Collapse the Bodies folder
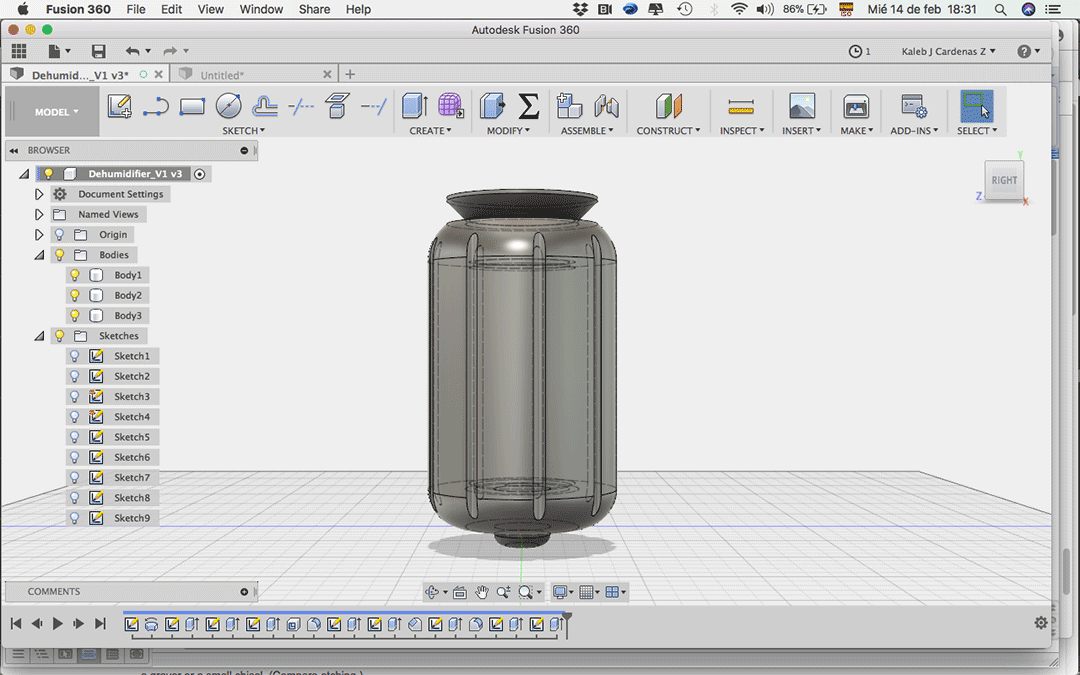The width and height of the screenshot is (1080, 675). click(x=39, y=255)
